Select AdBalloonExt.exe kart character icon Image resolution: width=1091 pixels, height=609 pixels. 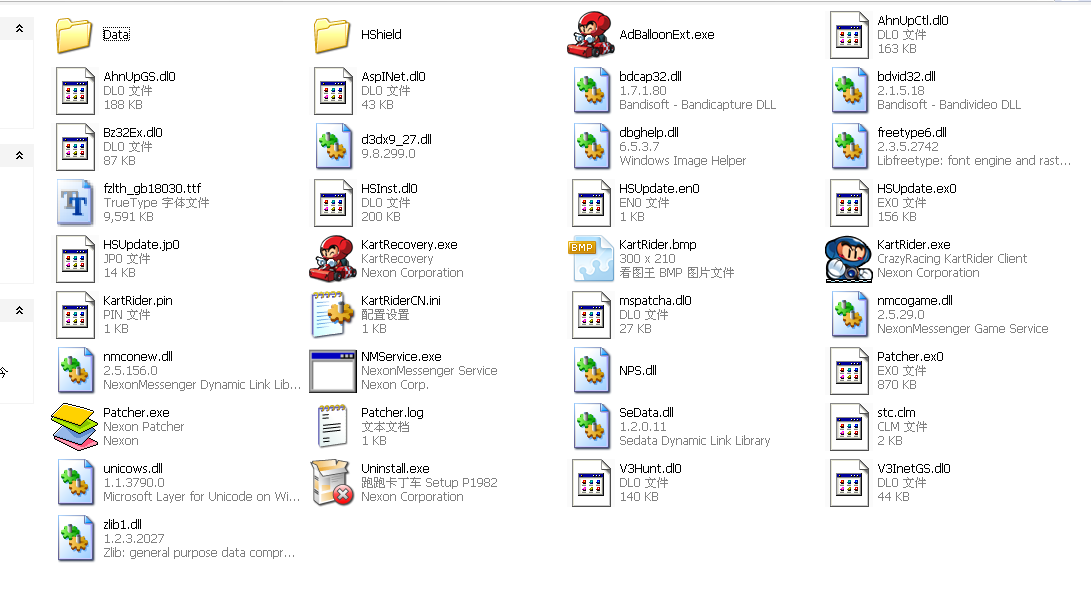tap(591, 35)
